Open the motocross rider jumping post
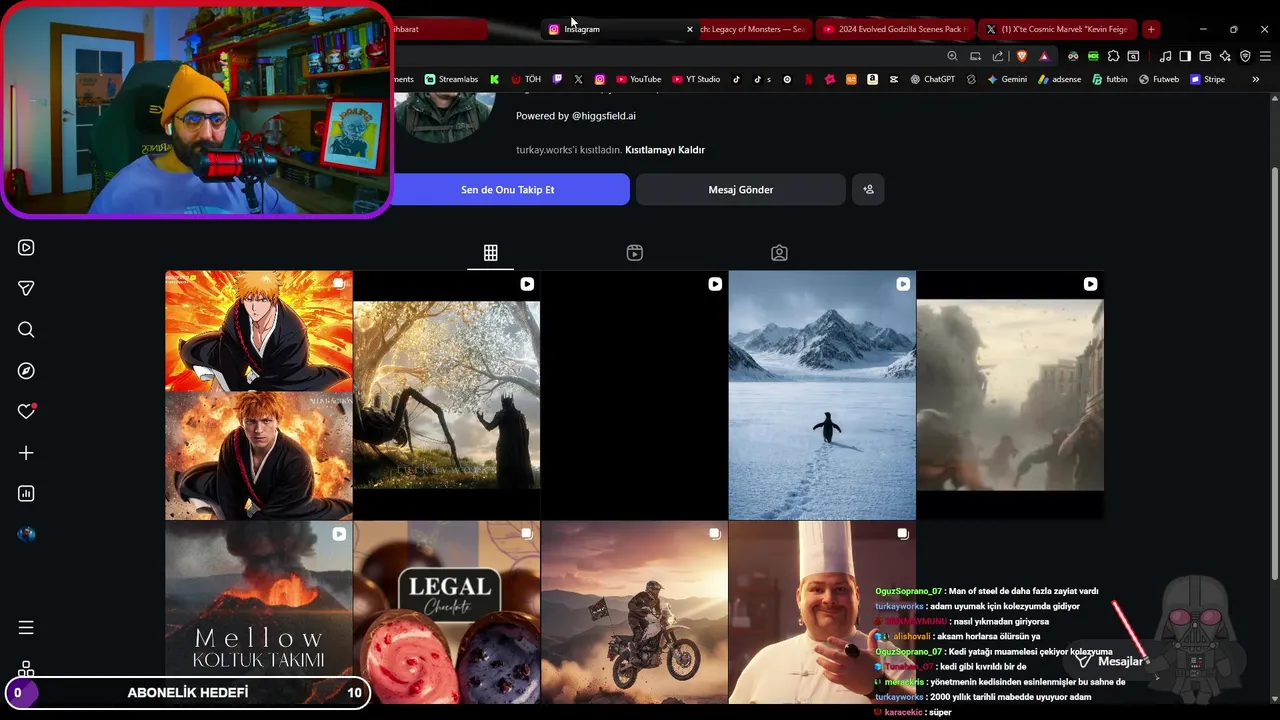This screenshot has height=720, width=1280. 634,613
